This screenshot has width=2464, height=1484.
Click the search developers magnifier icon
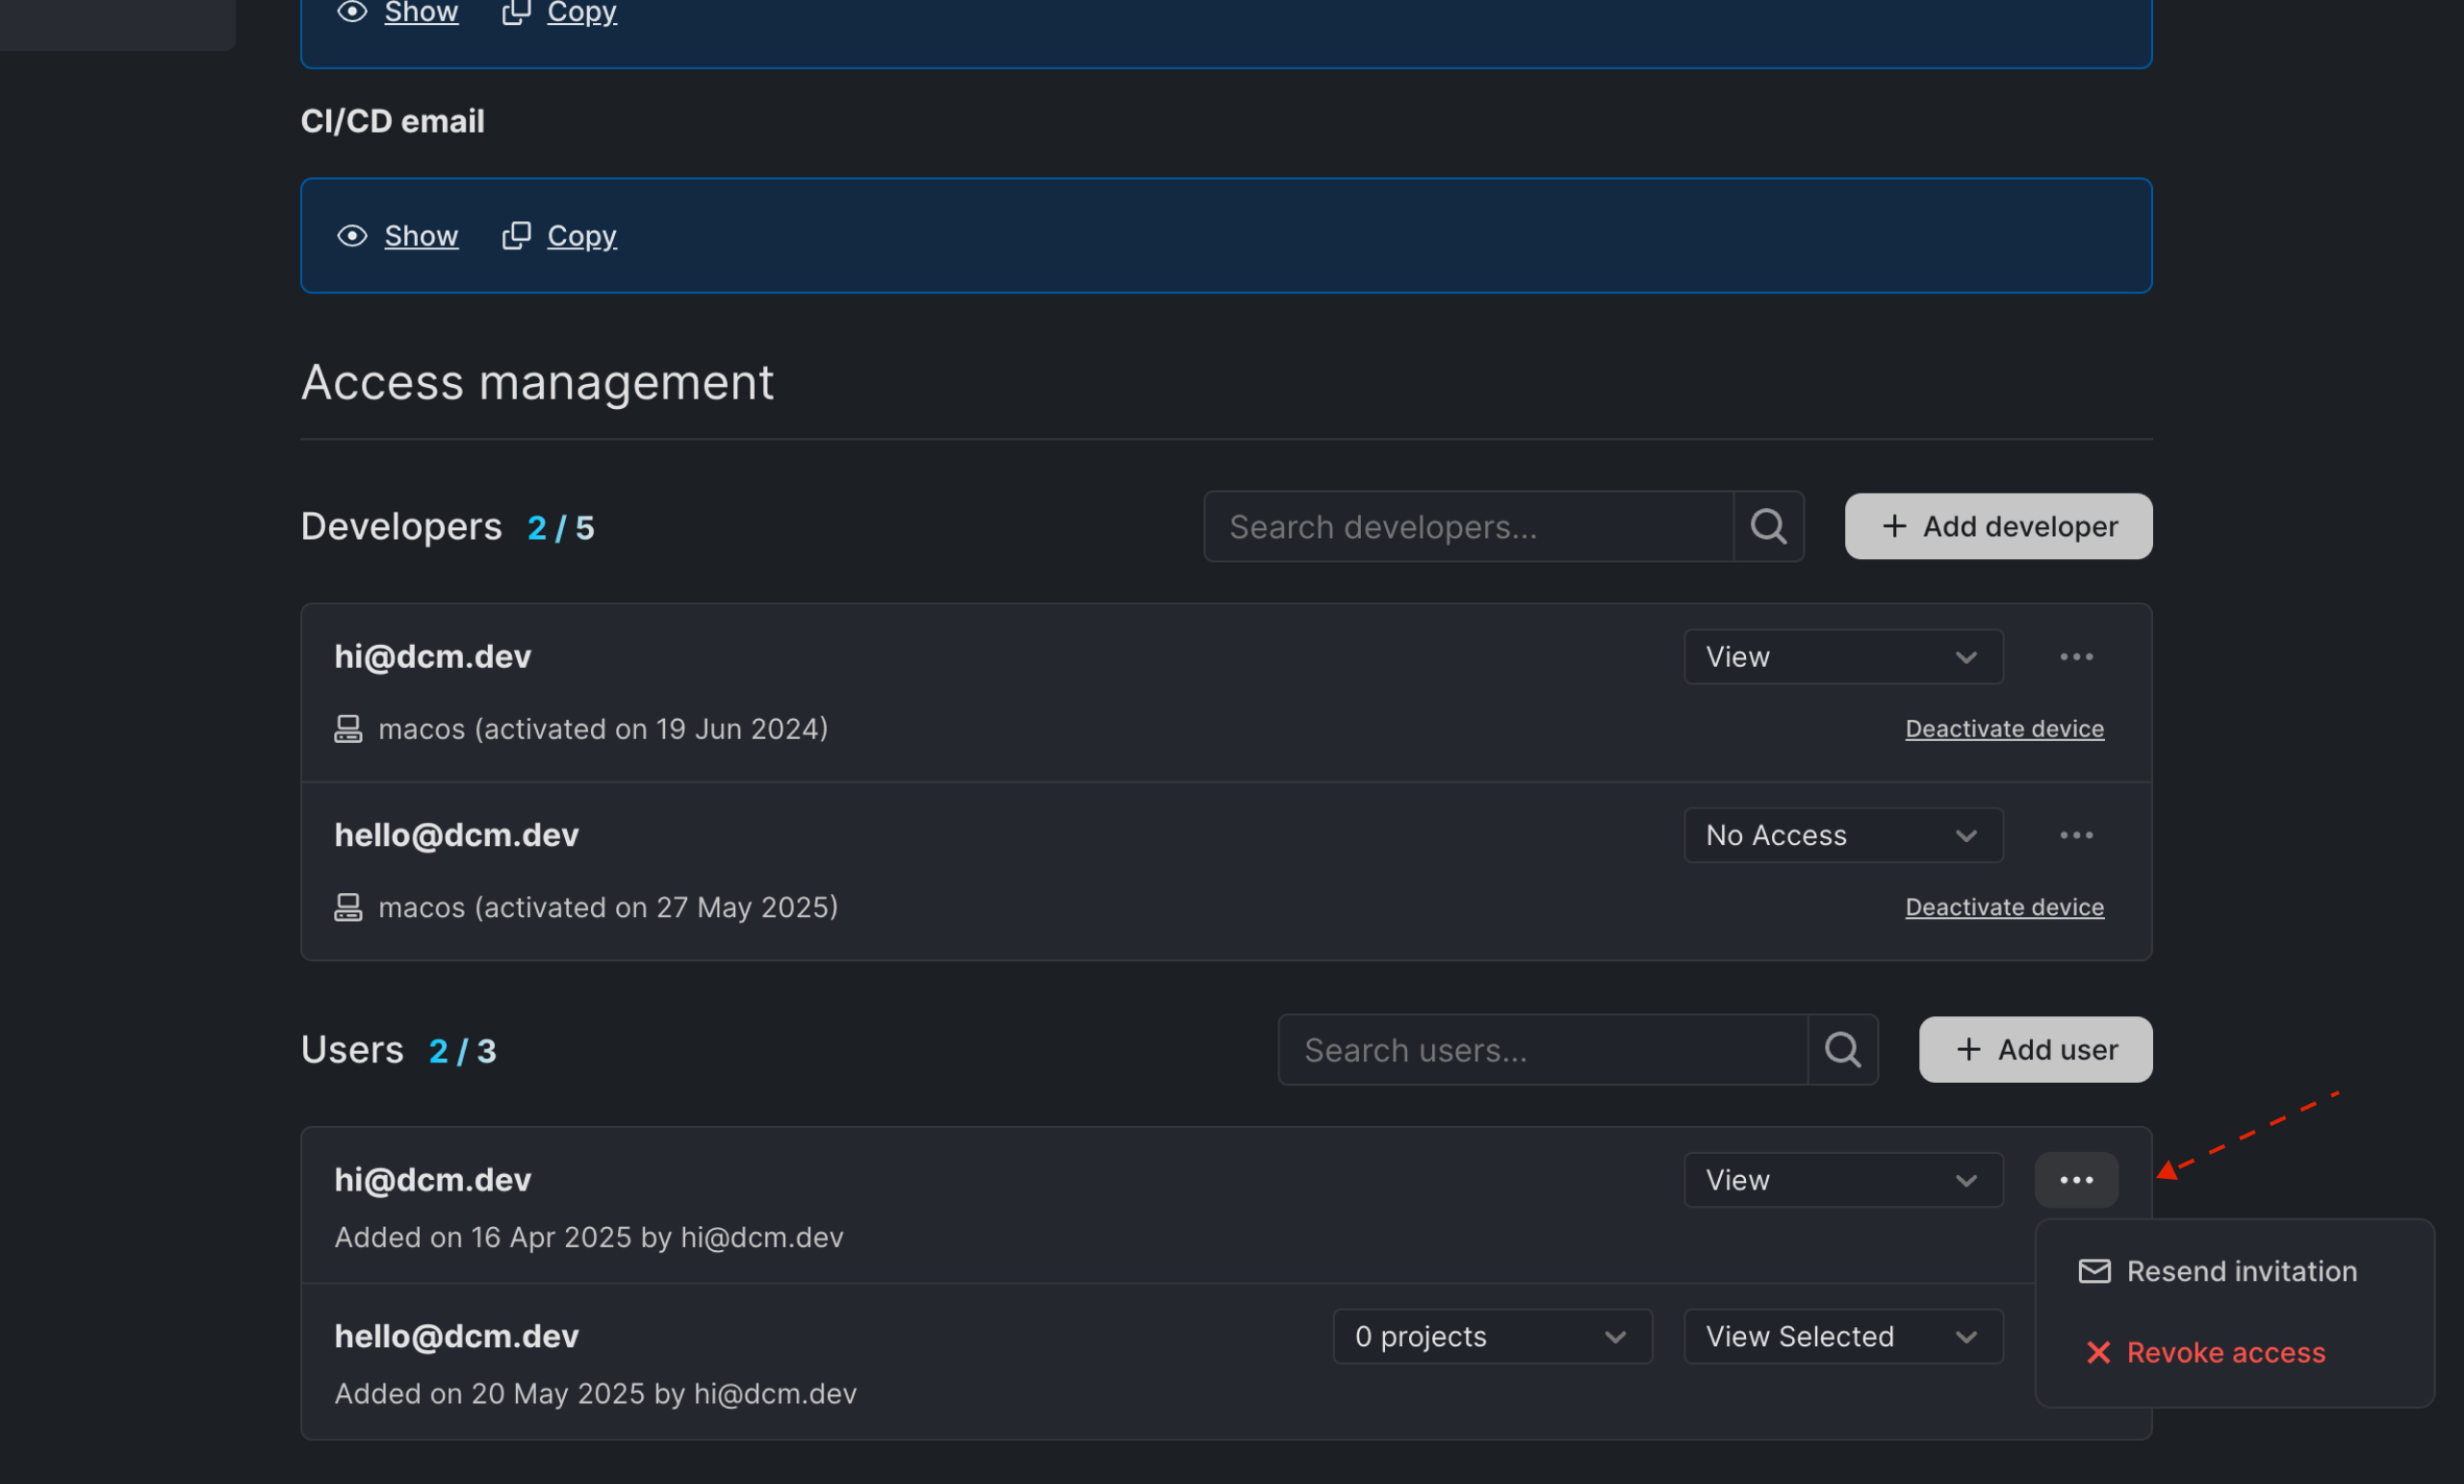(1768, 526)
